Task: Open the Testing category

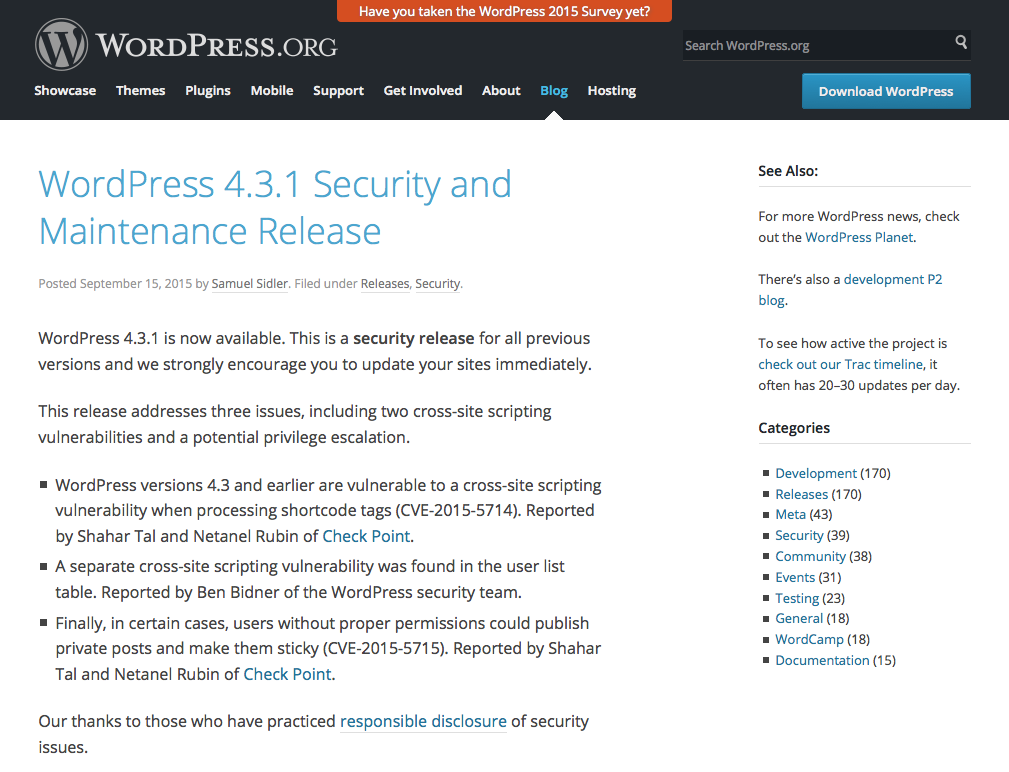Action: click(797, 598)
